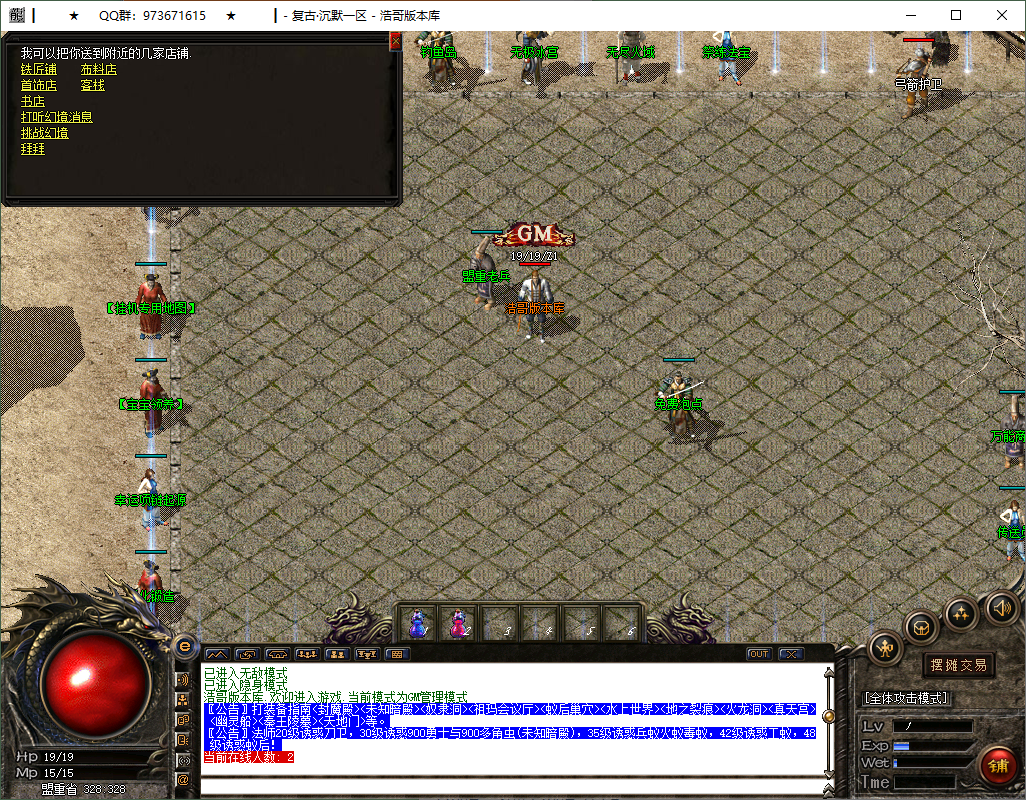This screenshot has height=800, width=1026.
Task: Use blue potion in belt slot 1
Action: pos(417,622)
